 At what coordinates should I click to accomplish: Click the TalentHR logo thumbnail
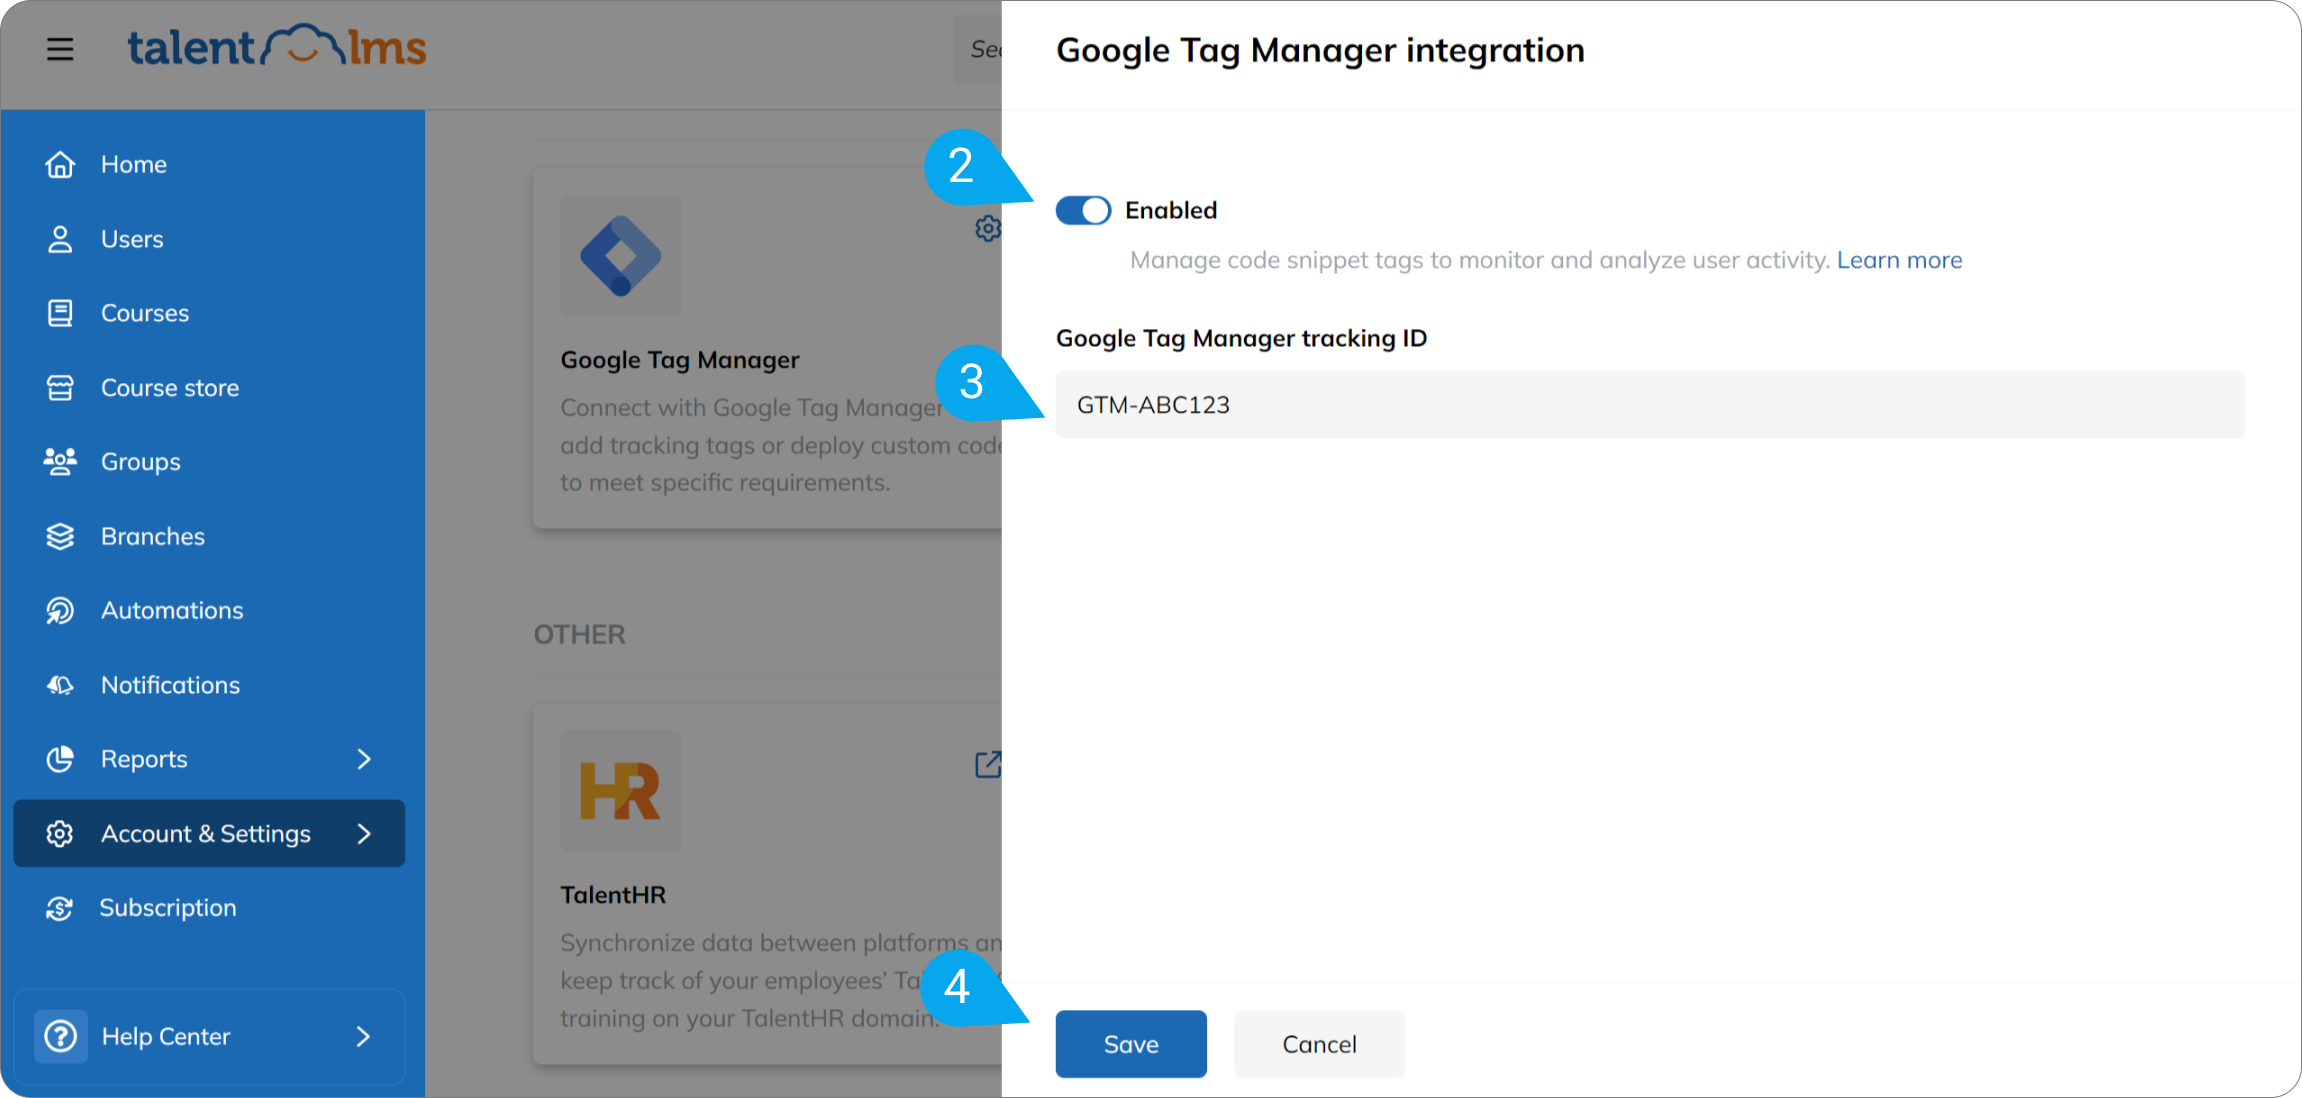[x=621, y=791]
